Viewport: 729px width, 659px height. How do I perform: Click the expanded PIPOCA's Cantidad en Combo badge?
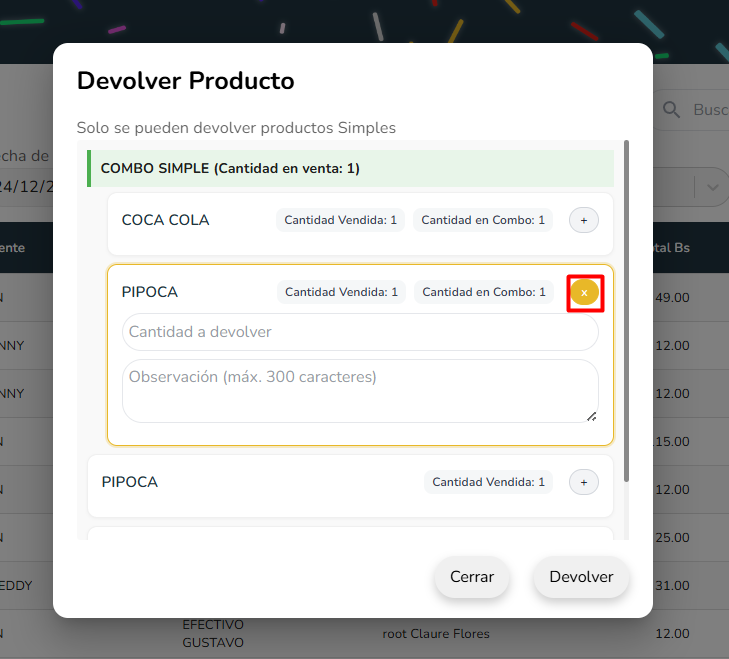click(x=484, y=292)
